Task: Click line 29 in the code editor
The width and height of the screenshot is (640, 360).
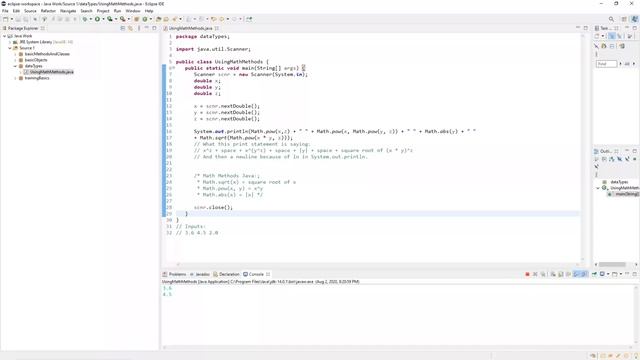Action: (378, 213)
